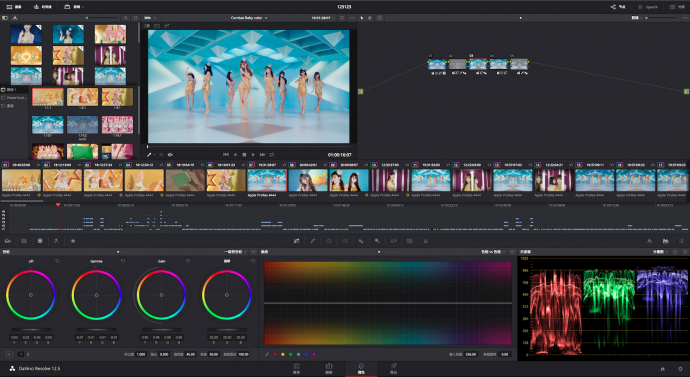
Task: Reset the Gain color wheel
Action: (188, 261)
